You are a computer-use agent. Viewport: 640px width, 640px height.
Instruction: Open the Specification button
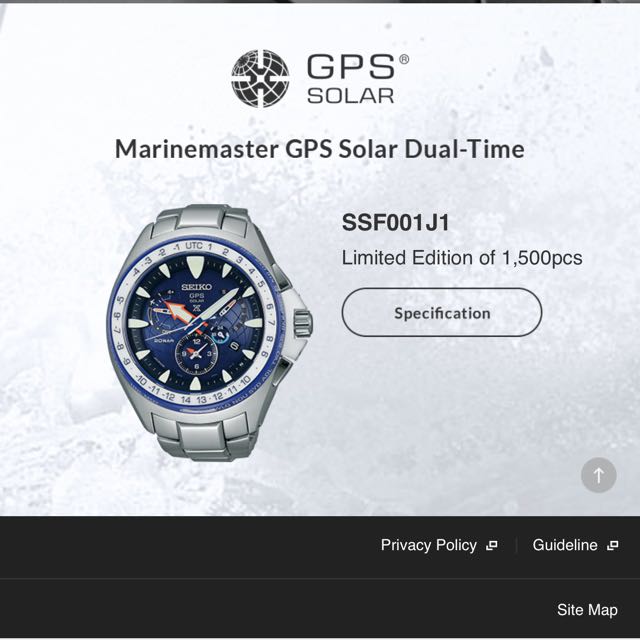(x=442, y=313)
